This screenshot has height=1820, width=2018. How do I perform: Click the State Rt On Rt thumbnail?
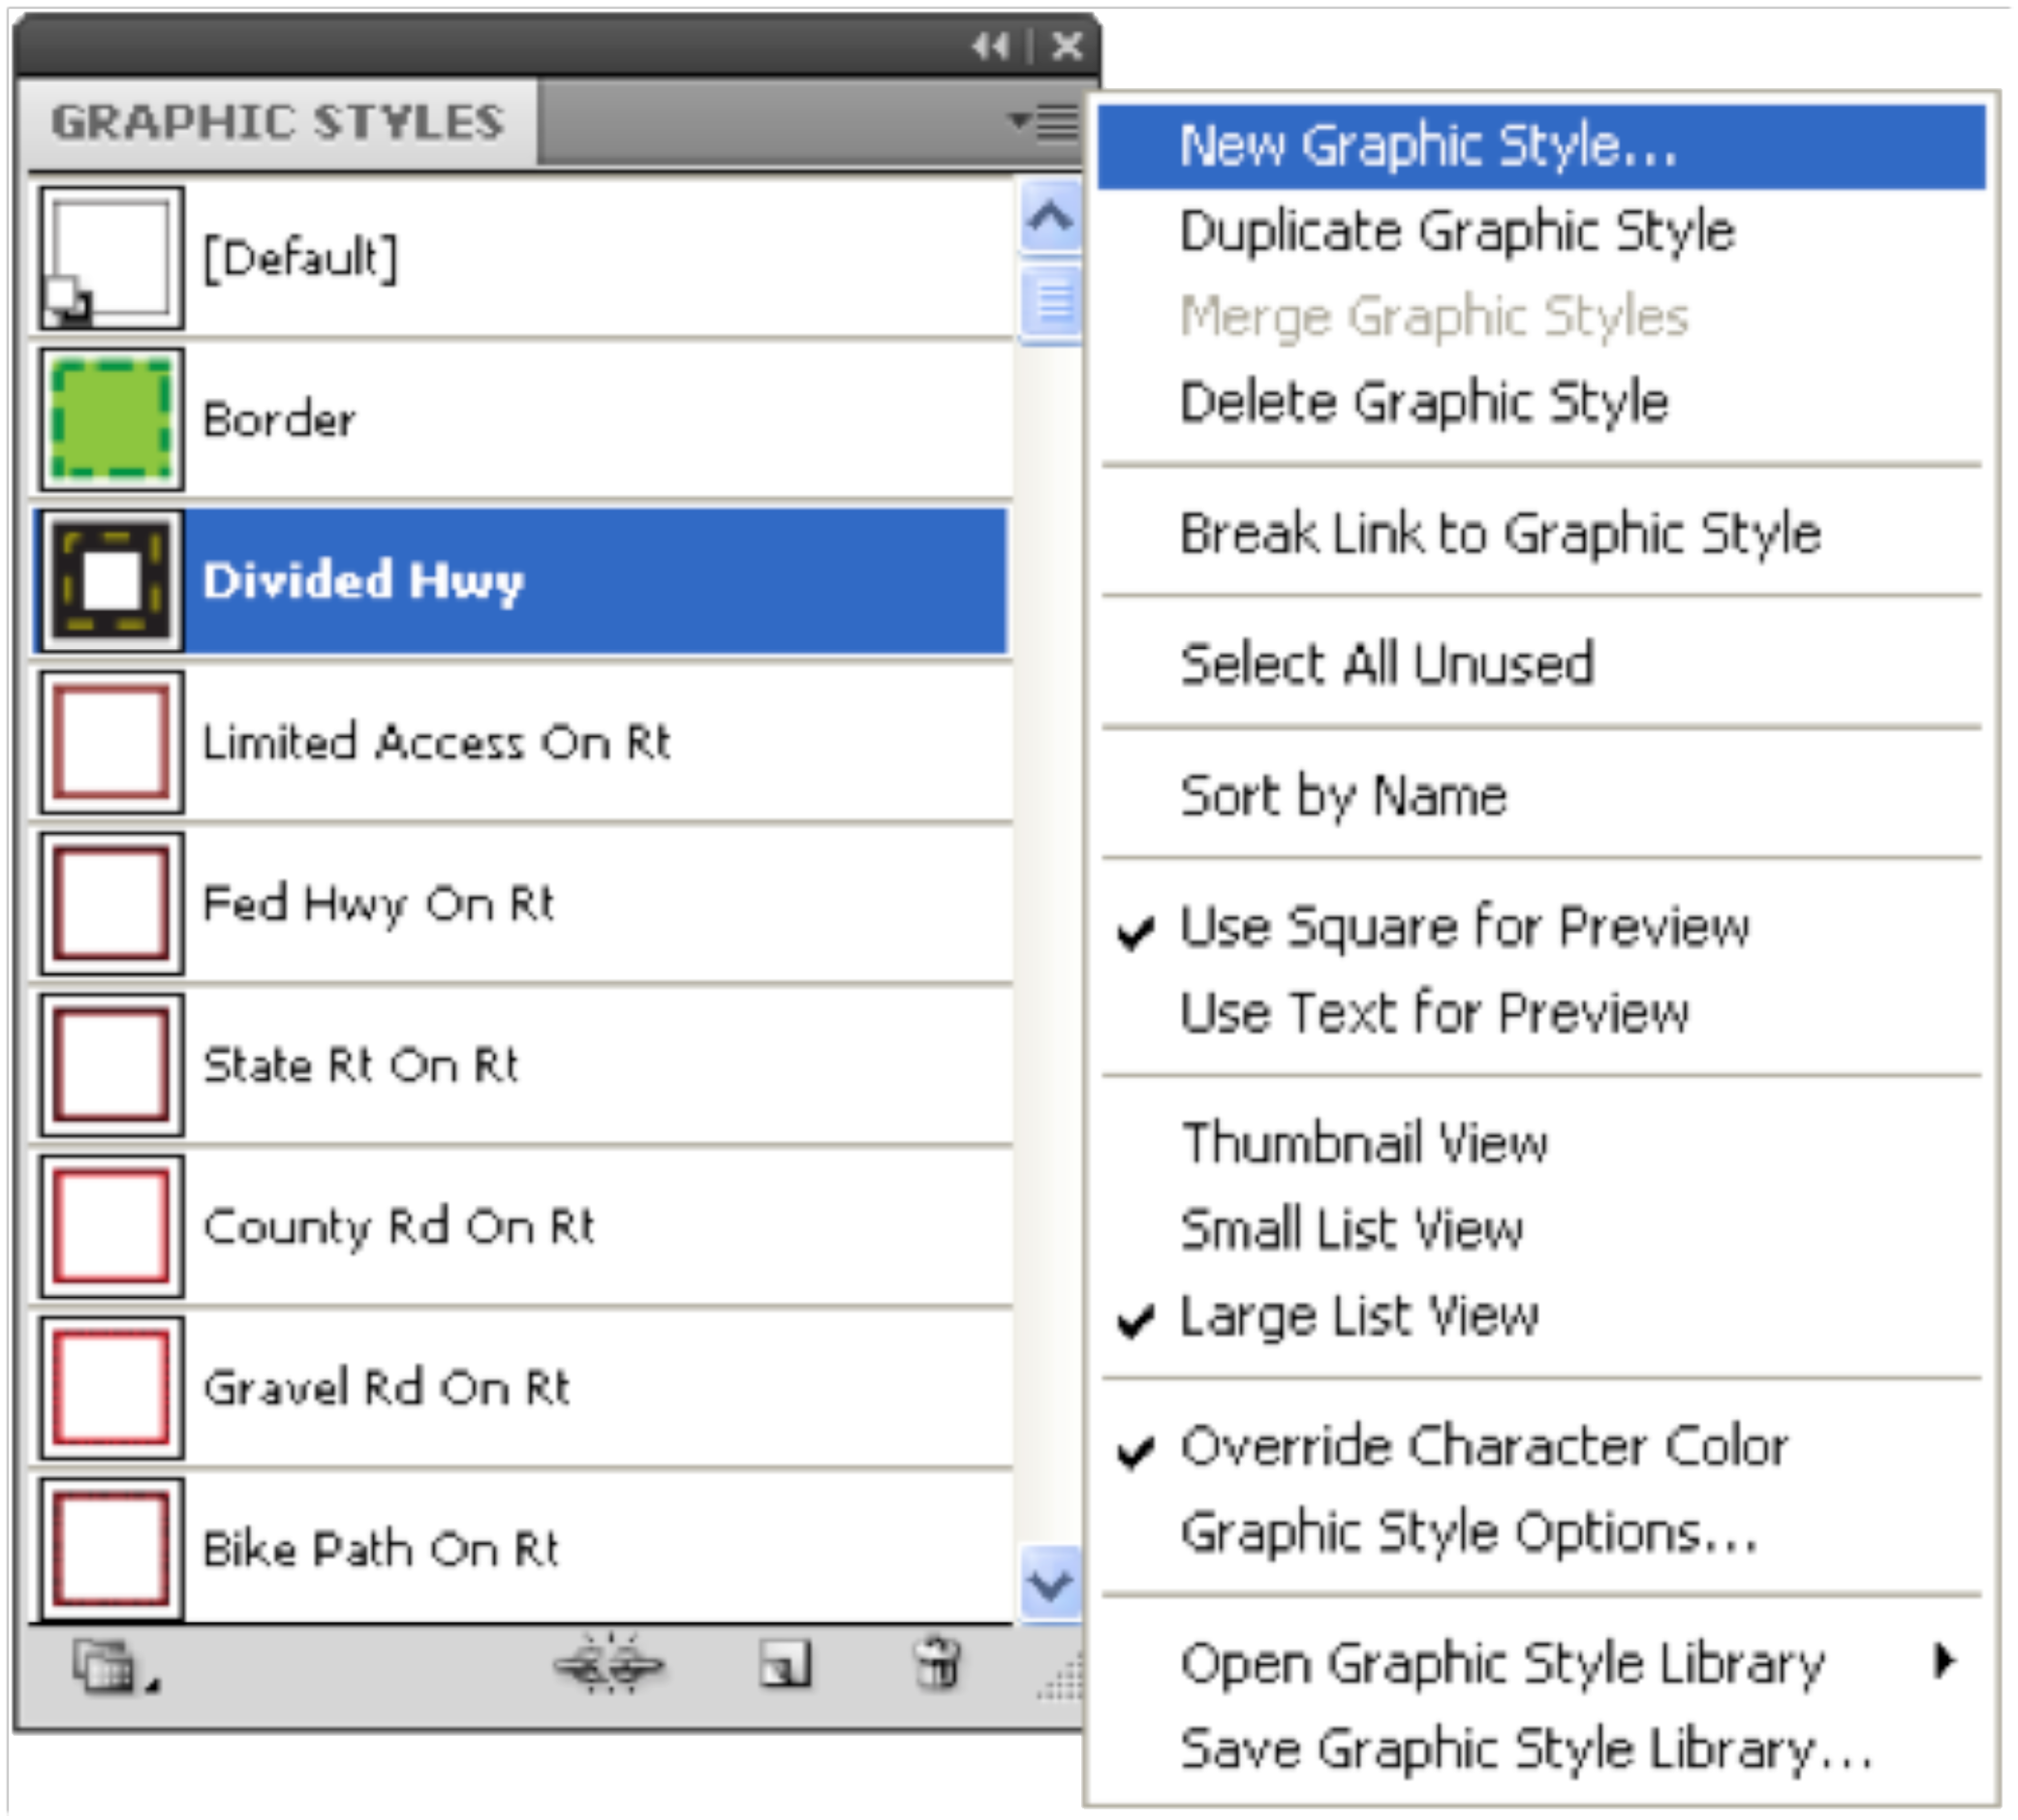click(111, 1065)
